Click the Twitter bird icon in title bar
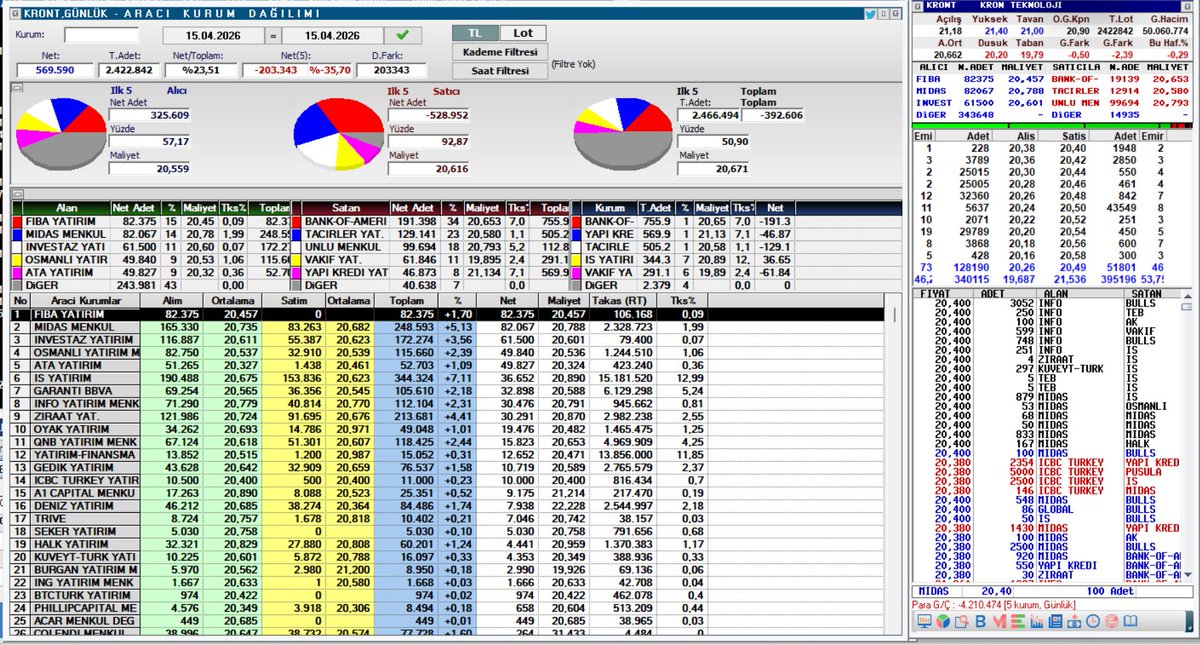Screen dimensions: 1200x645 coord(870,14)
